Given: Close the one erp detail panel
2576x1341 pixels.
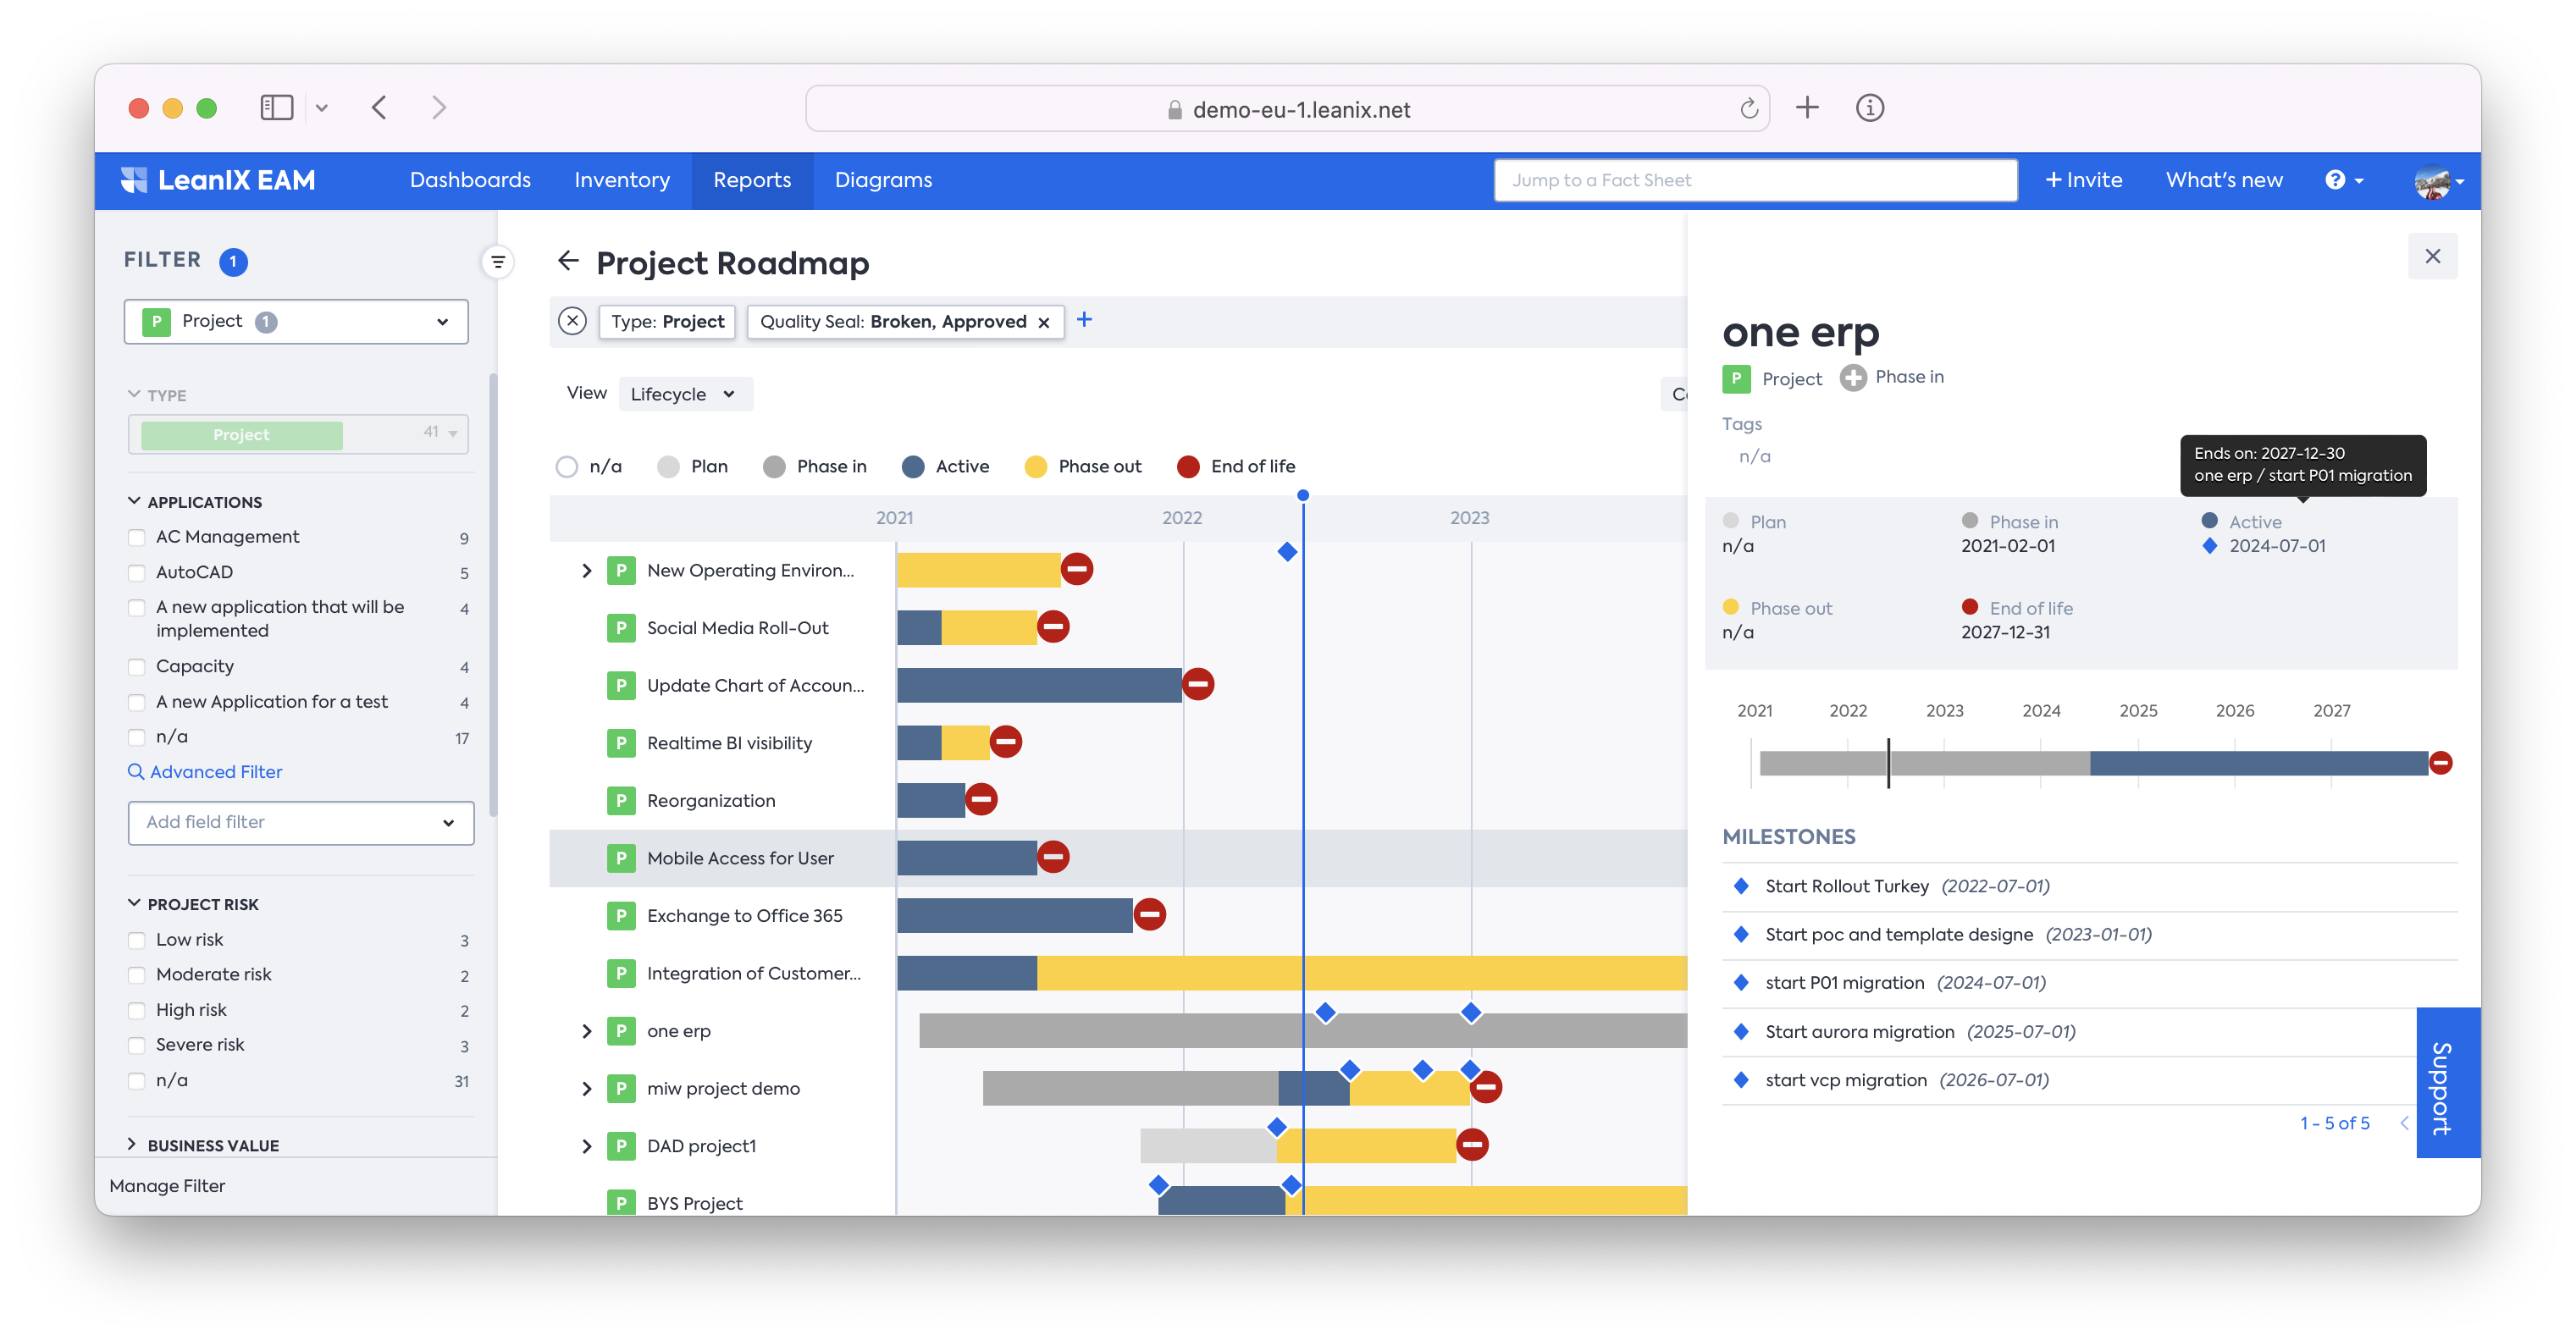Looking at the screenshot, I should (2432, 256).
